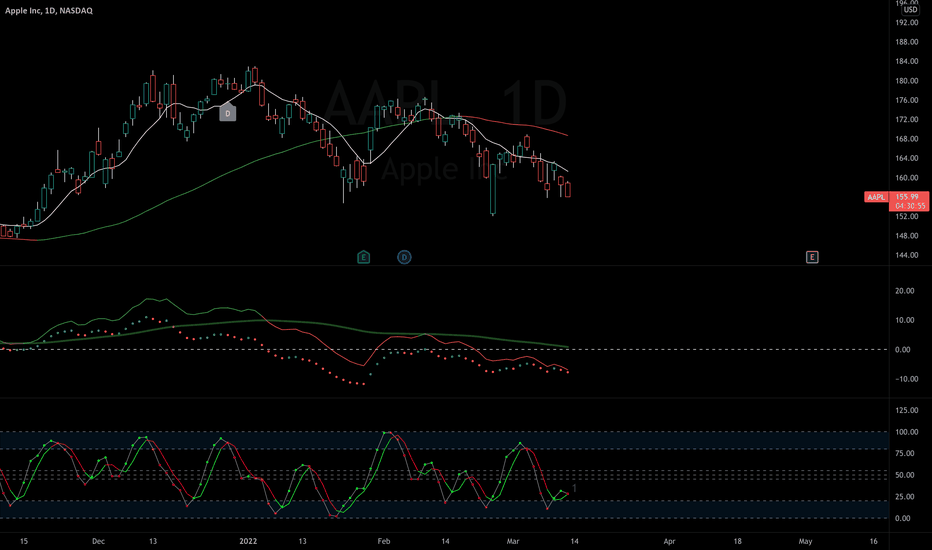932x550 pixels.
Task: Click the 160.00 price scale label
Action: [906, 178]
